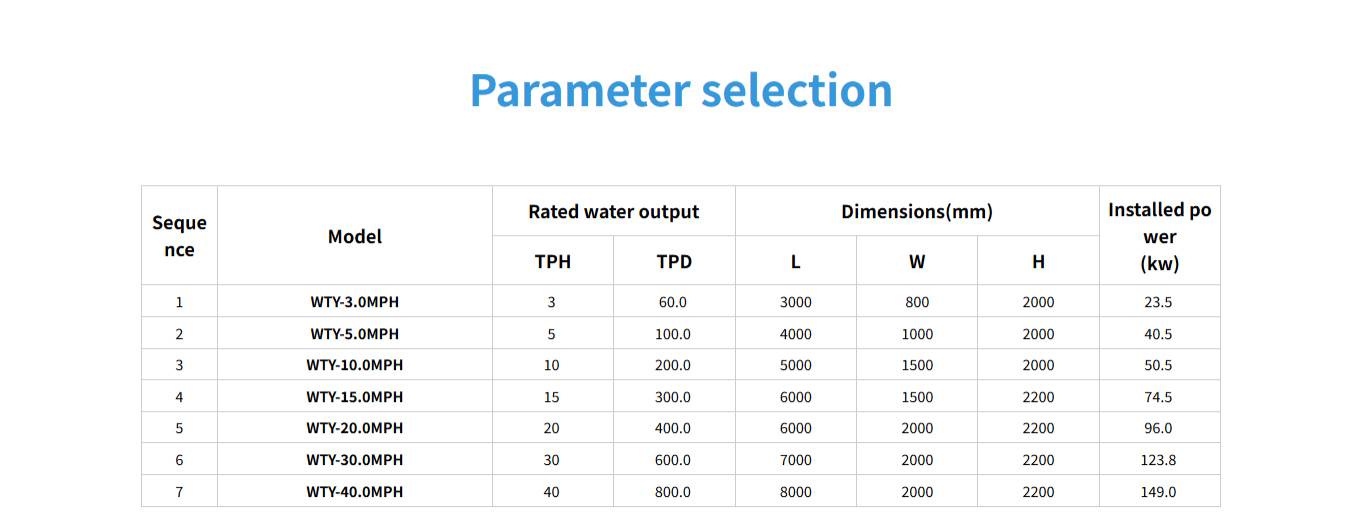Click the Rated water output header

pyautogui.click(x=614, y=212)
